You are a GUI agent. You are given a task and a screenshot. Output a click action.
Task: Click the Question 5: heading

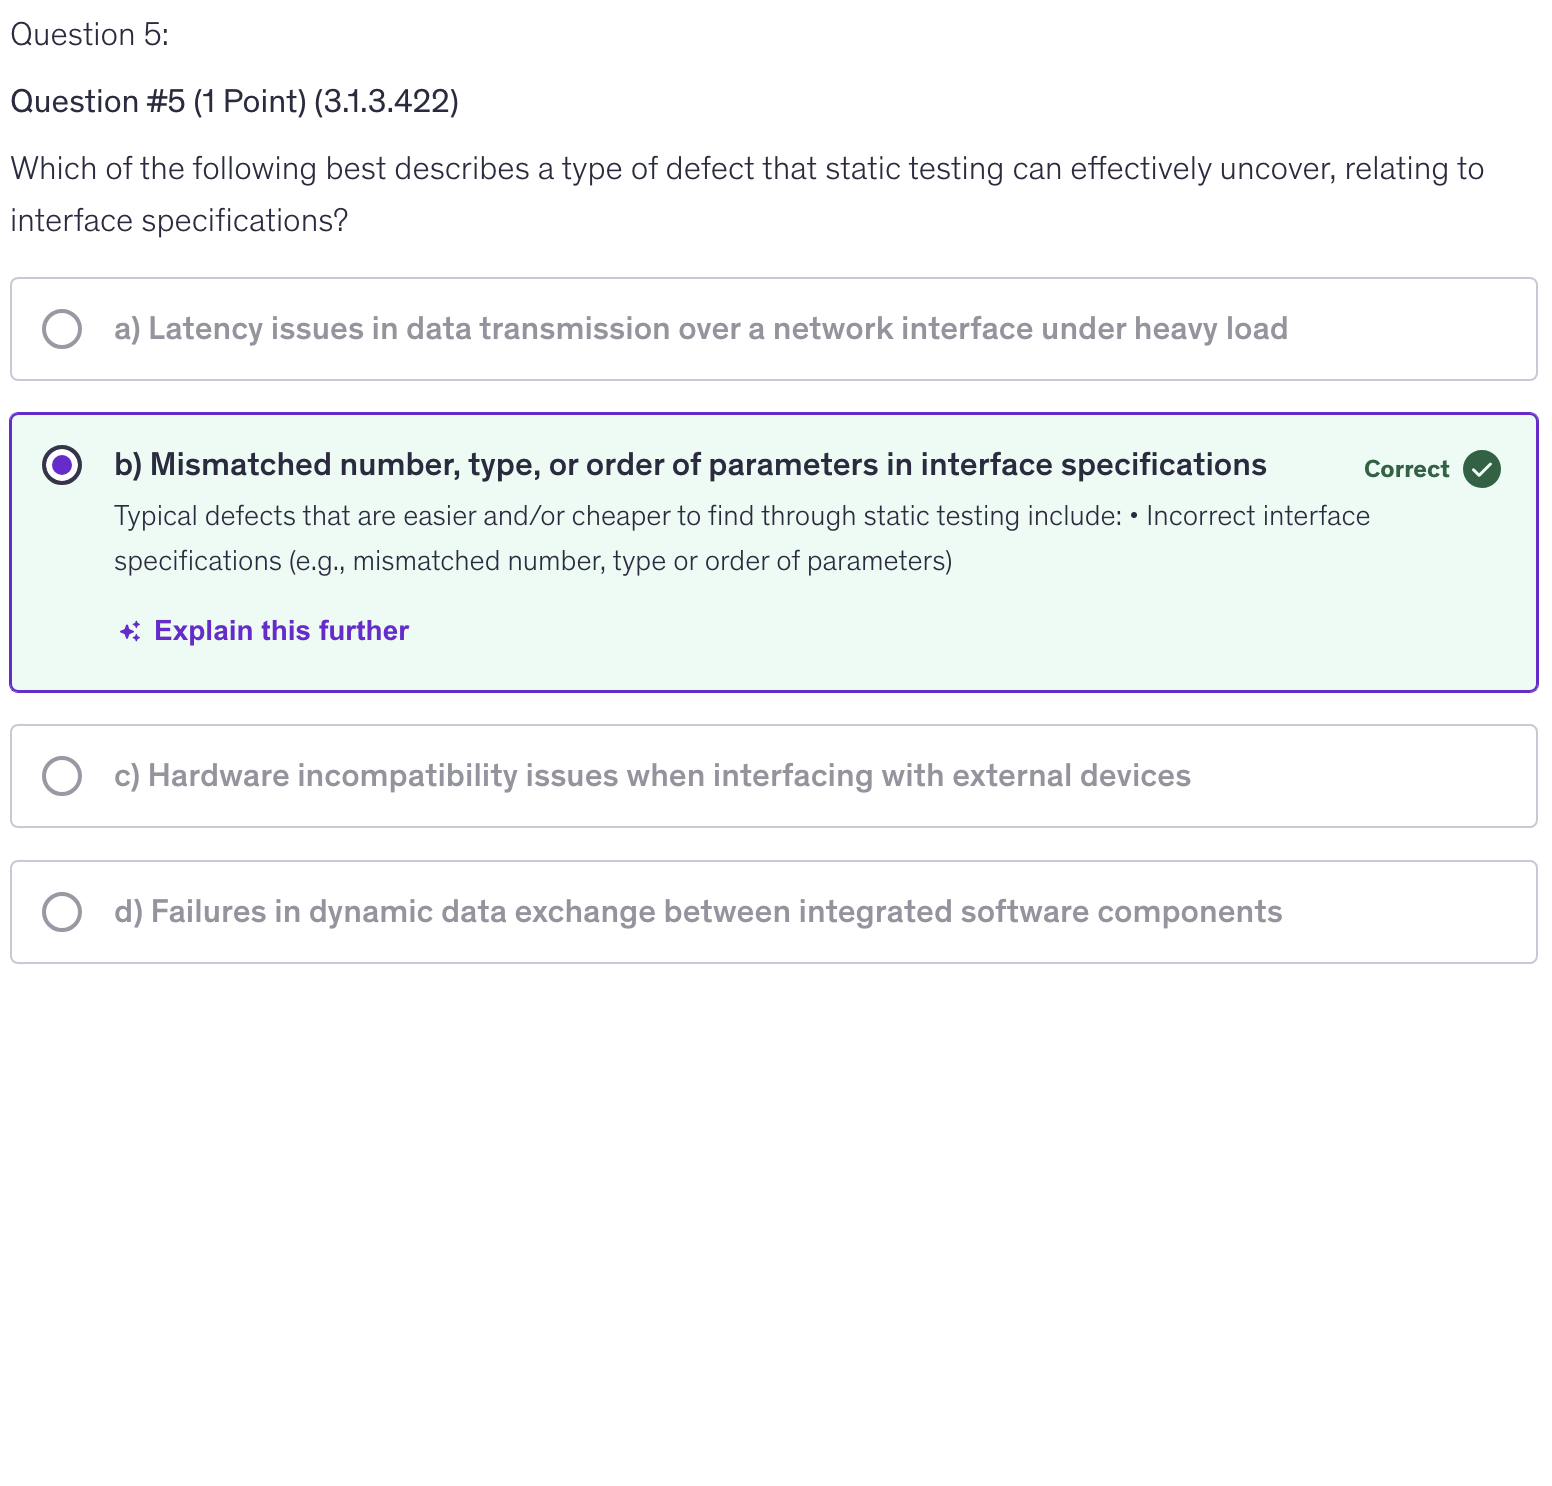(x=89, y=35)
